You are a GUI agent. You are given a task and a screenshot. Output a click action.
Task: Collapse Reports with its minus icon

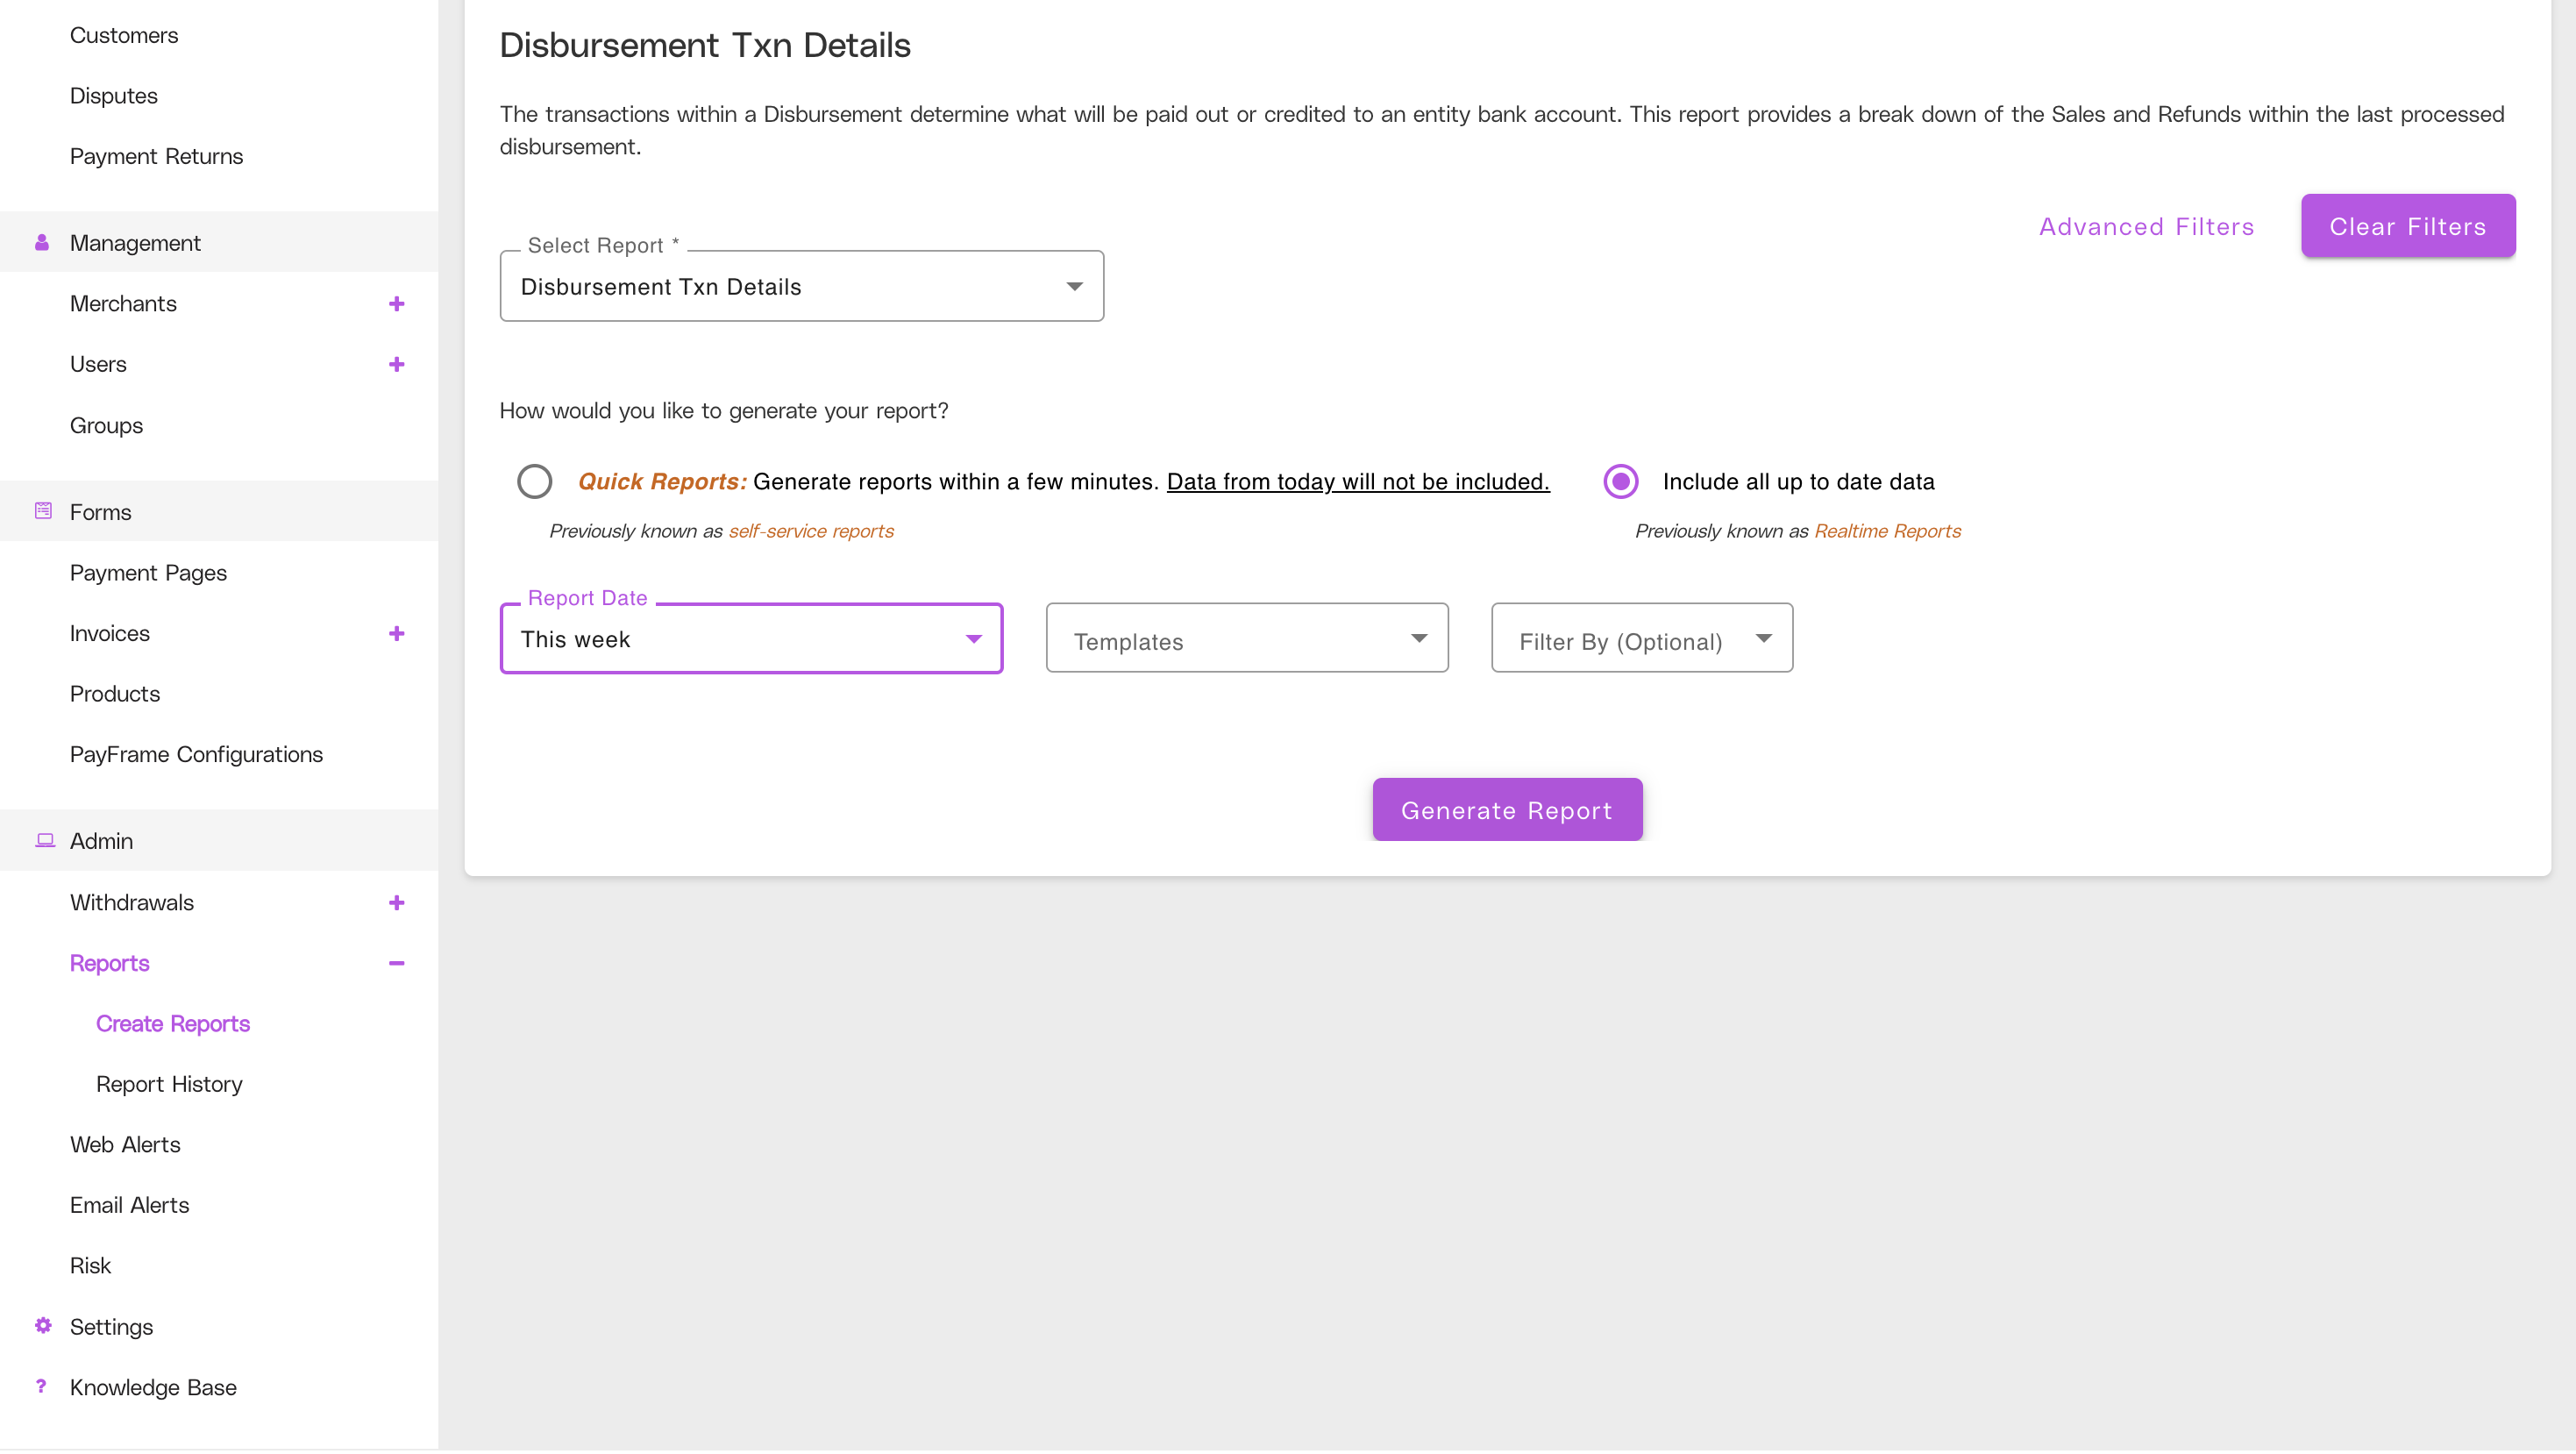coord(397,963)
